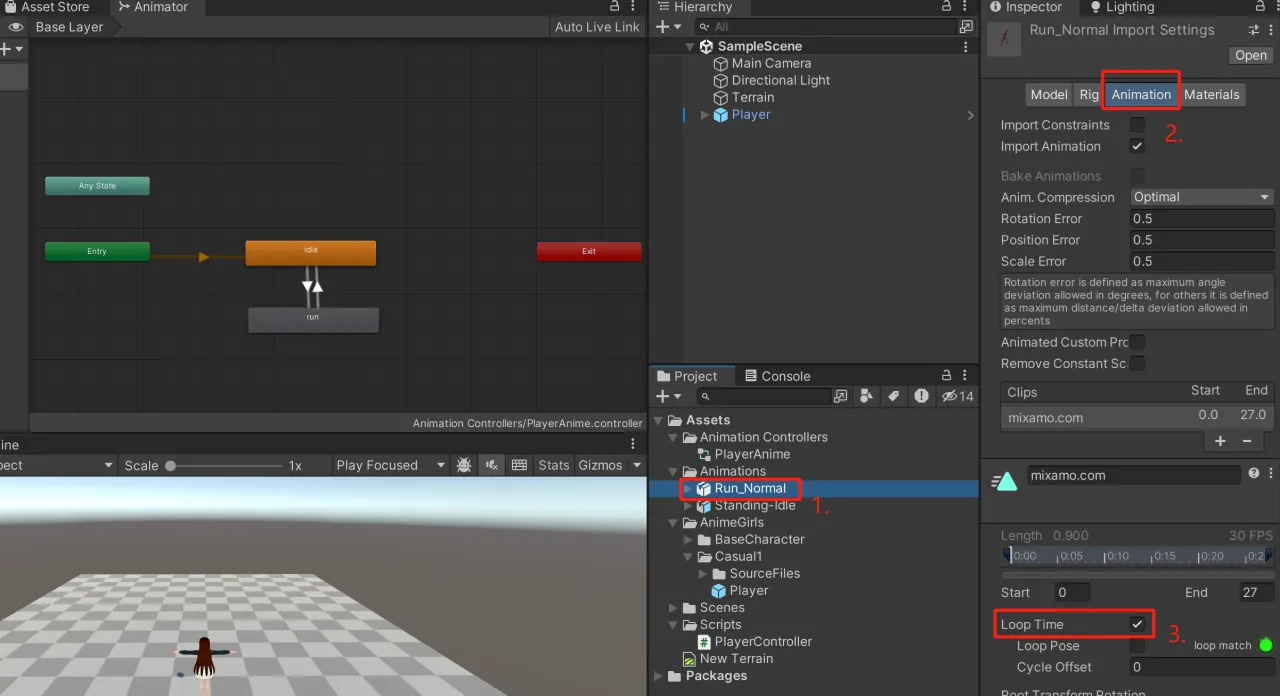Lock the Hierarchy panel
Image resolution: width=1280 pixels, height=696 pixels.
coord(947,6)
